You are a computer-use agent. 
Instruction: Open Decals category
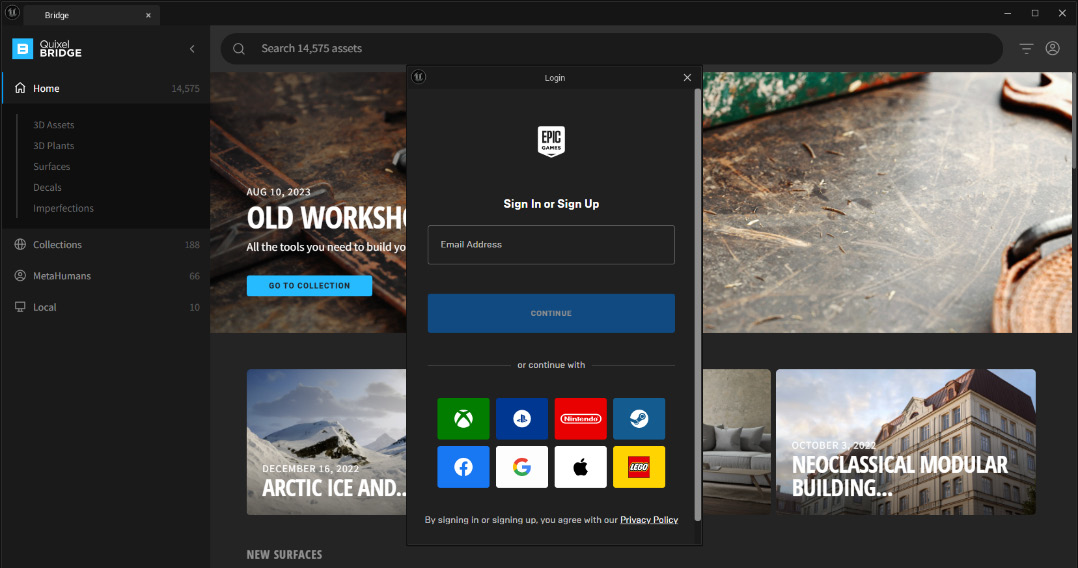coord(47,187)
